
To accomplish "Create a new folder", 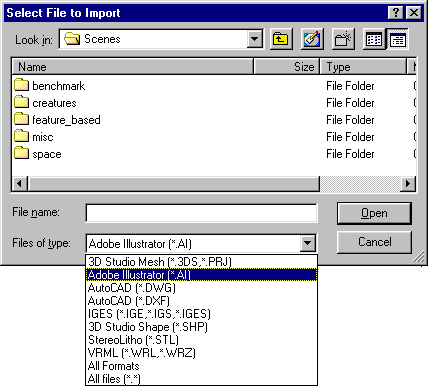I will point(343,39).
